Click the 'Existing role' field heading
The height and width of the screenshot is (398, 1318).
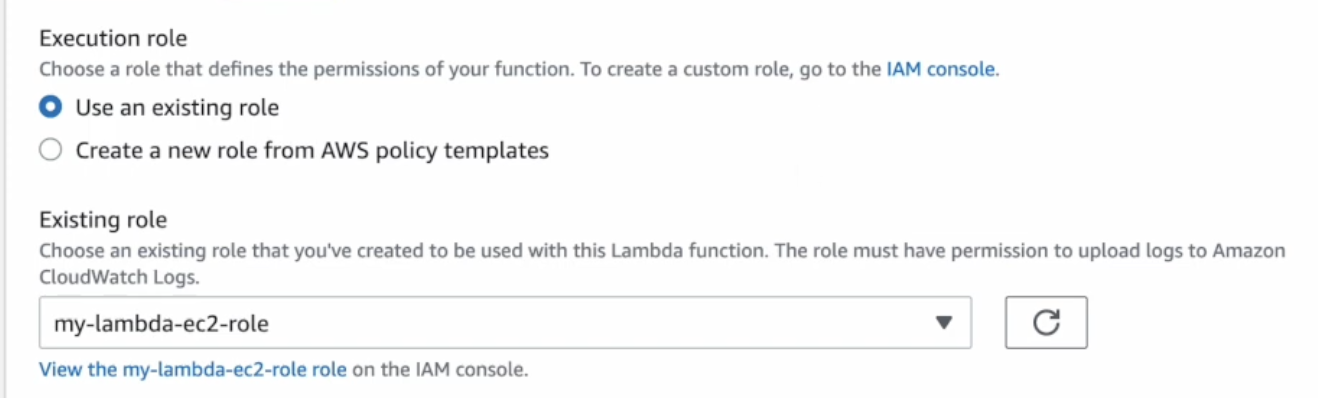(x=103, y=220)
